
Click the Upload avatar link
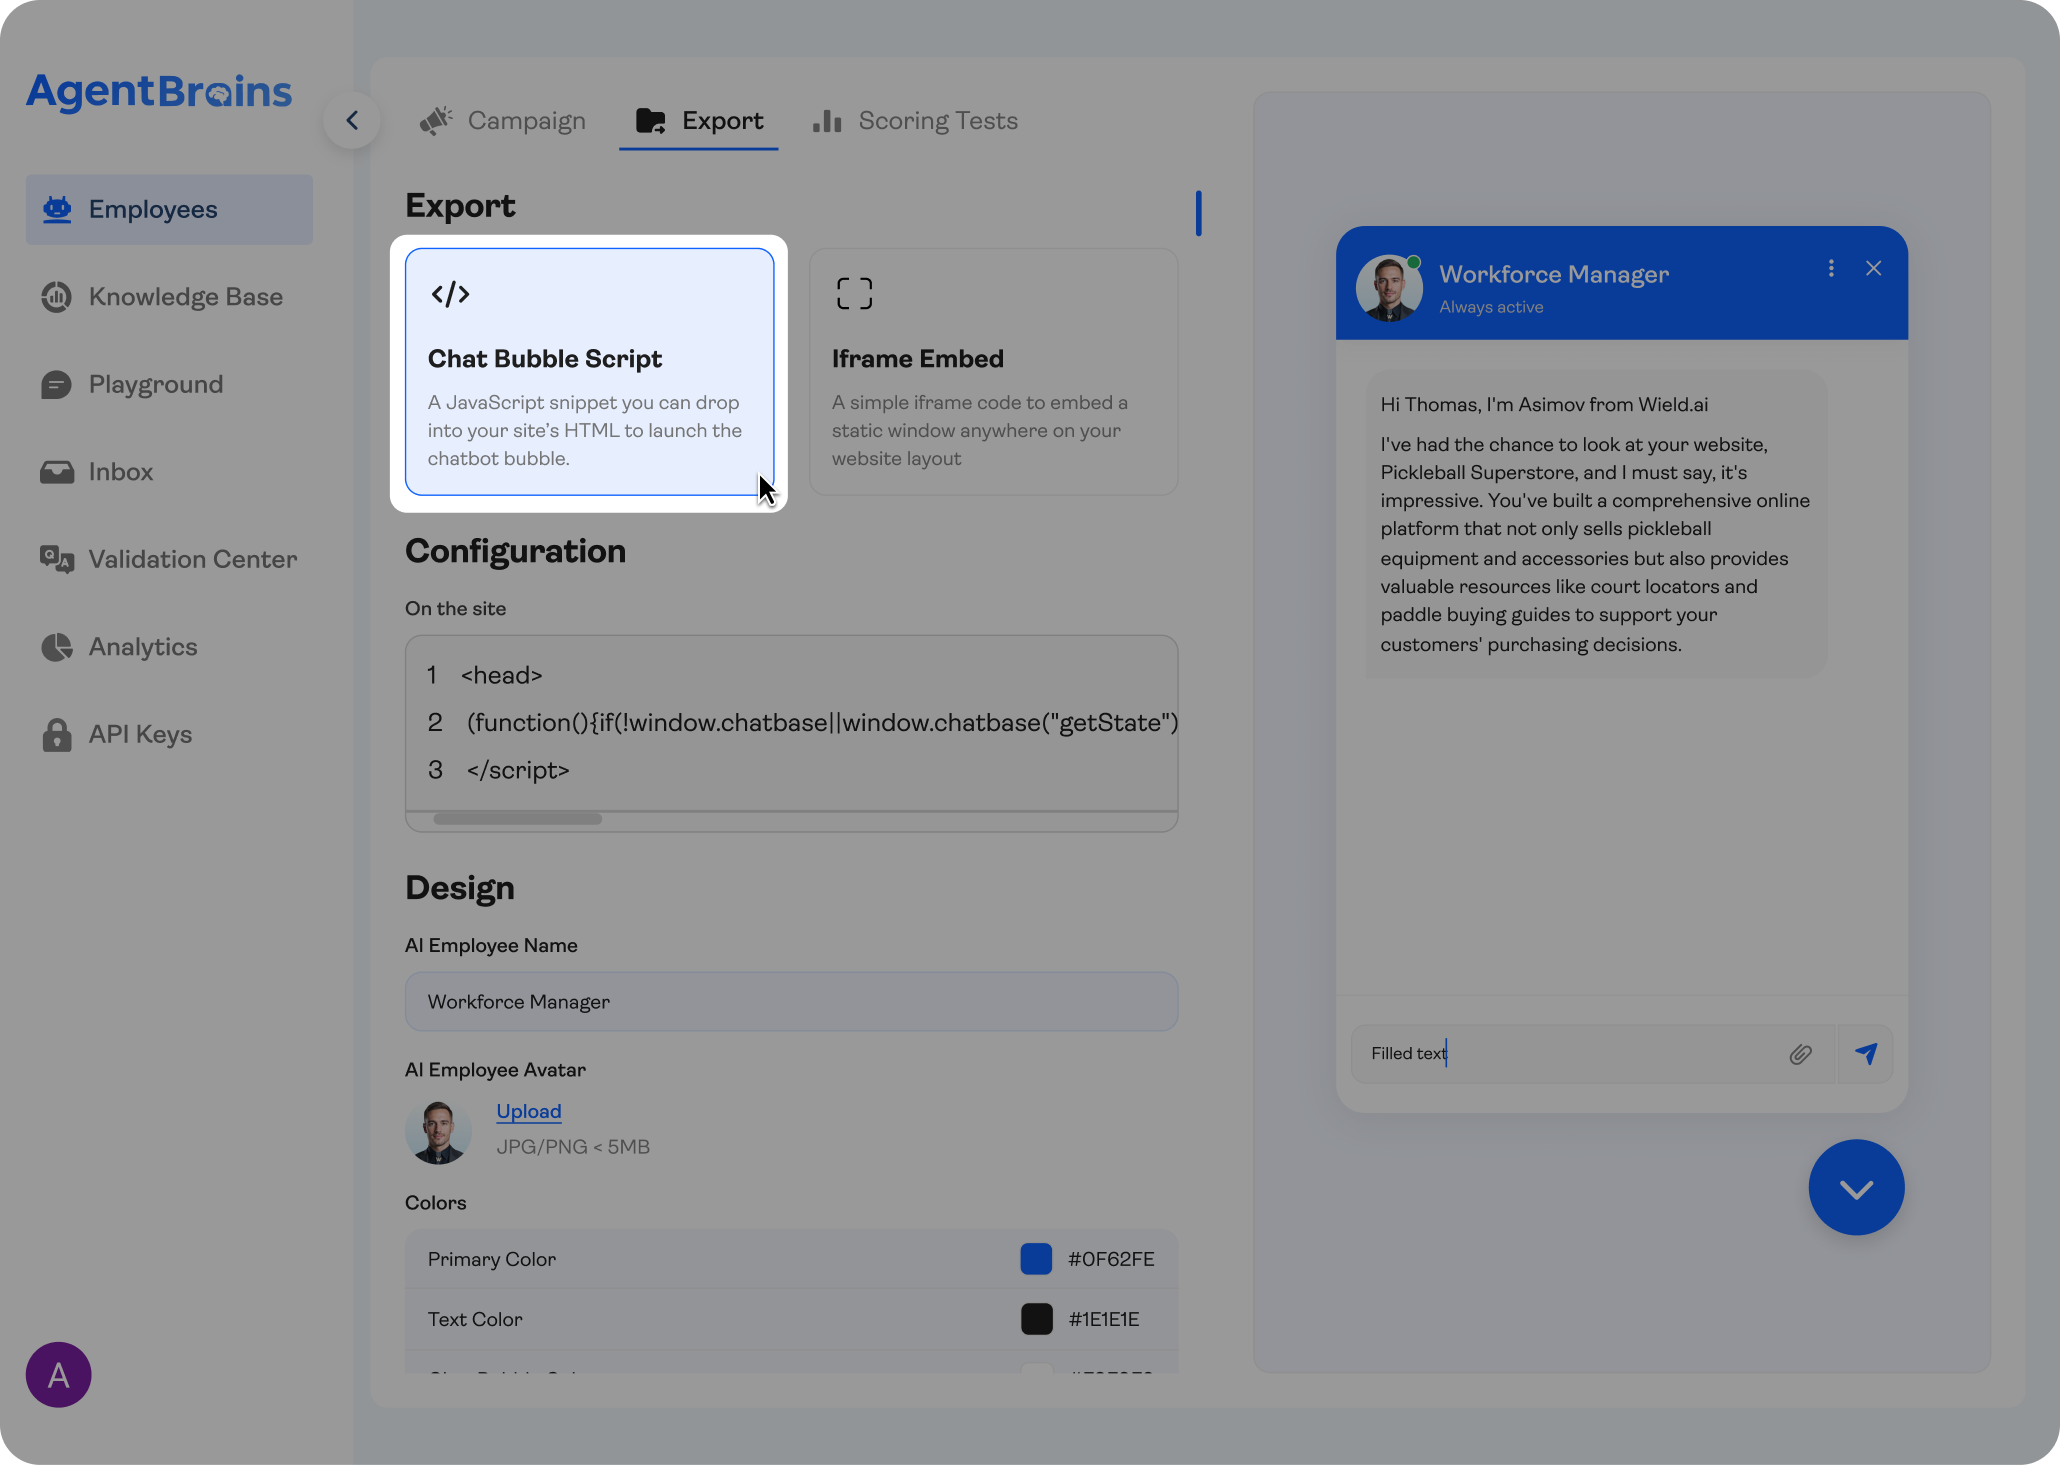(x=528, y=1112)
